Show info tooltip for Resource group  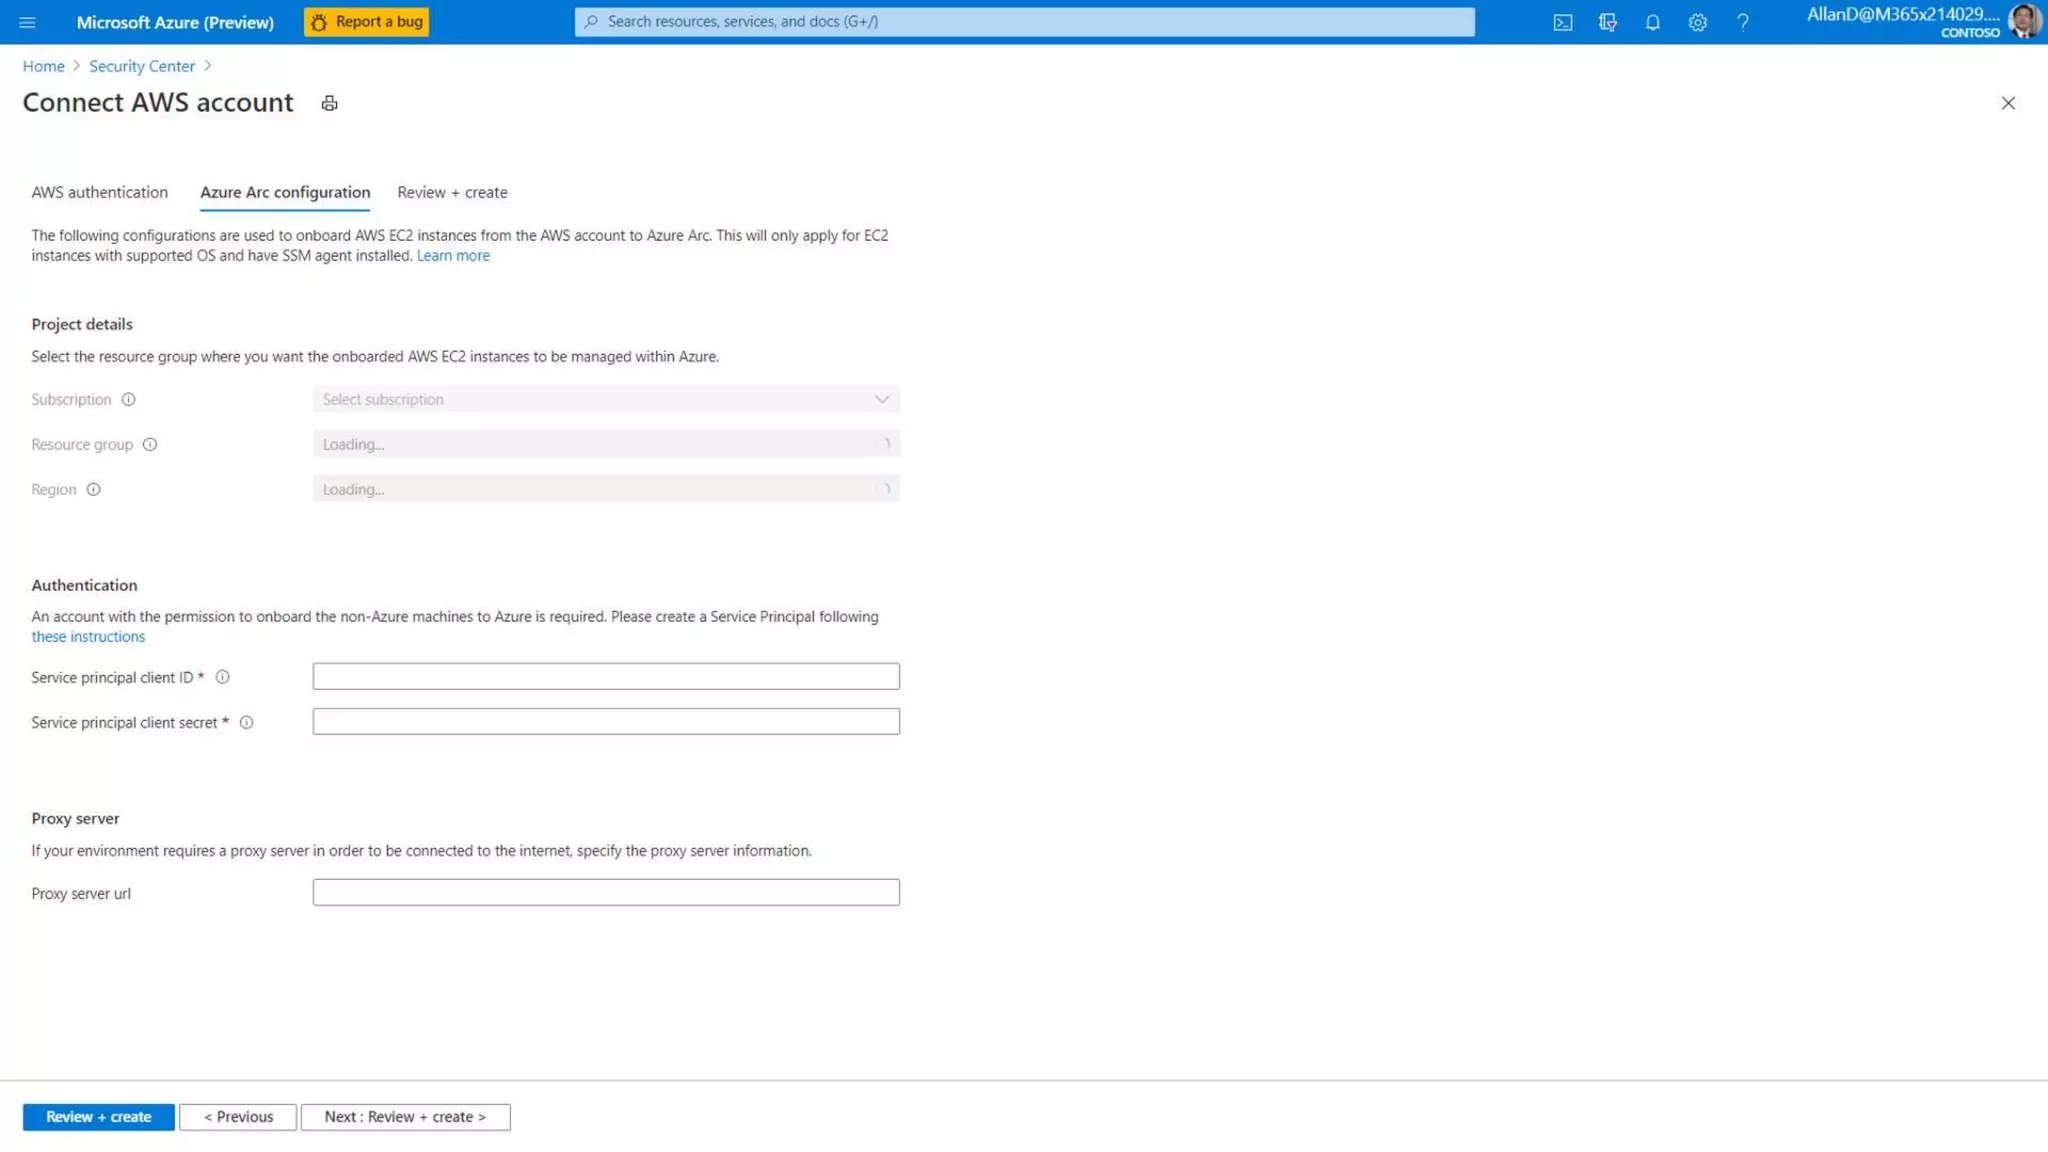coord(149,444)
